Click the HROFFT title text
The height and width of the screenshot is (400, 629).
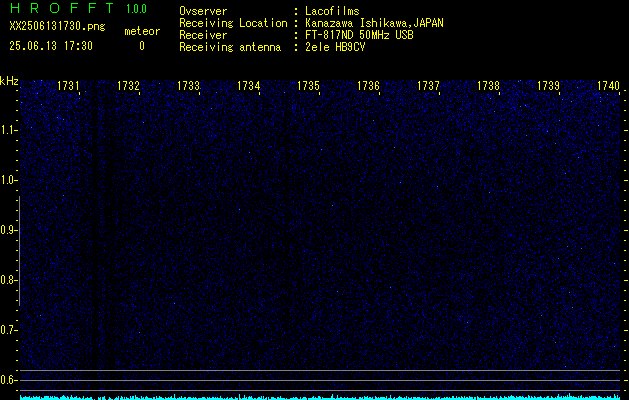pos(61,8)
